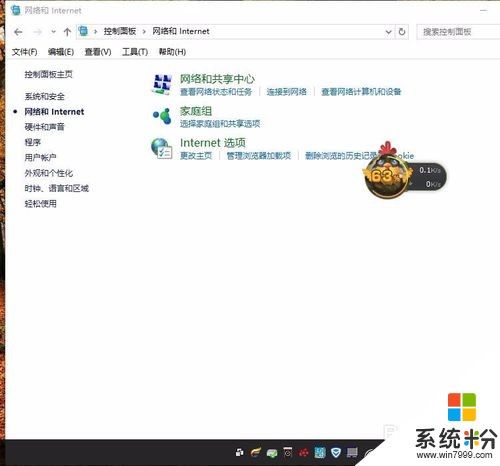Open the recent locations dropdown arrow
This screenshot has width=500, height=466.
53,32
